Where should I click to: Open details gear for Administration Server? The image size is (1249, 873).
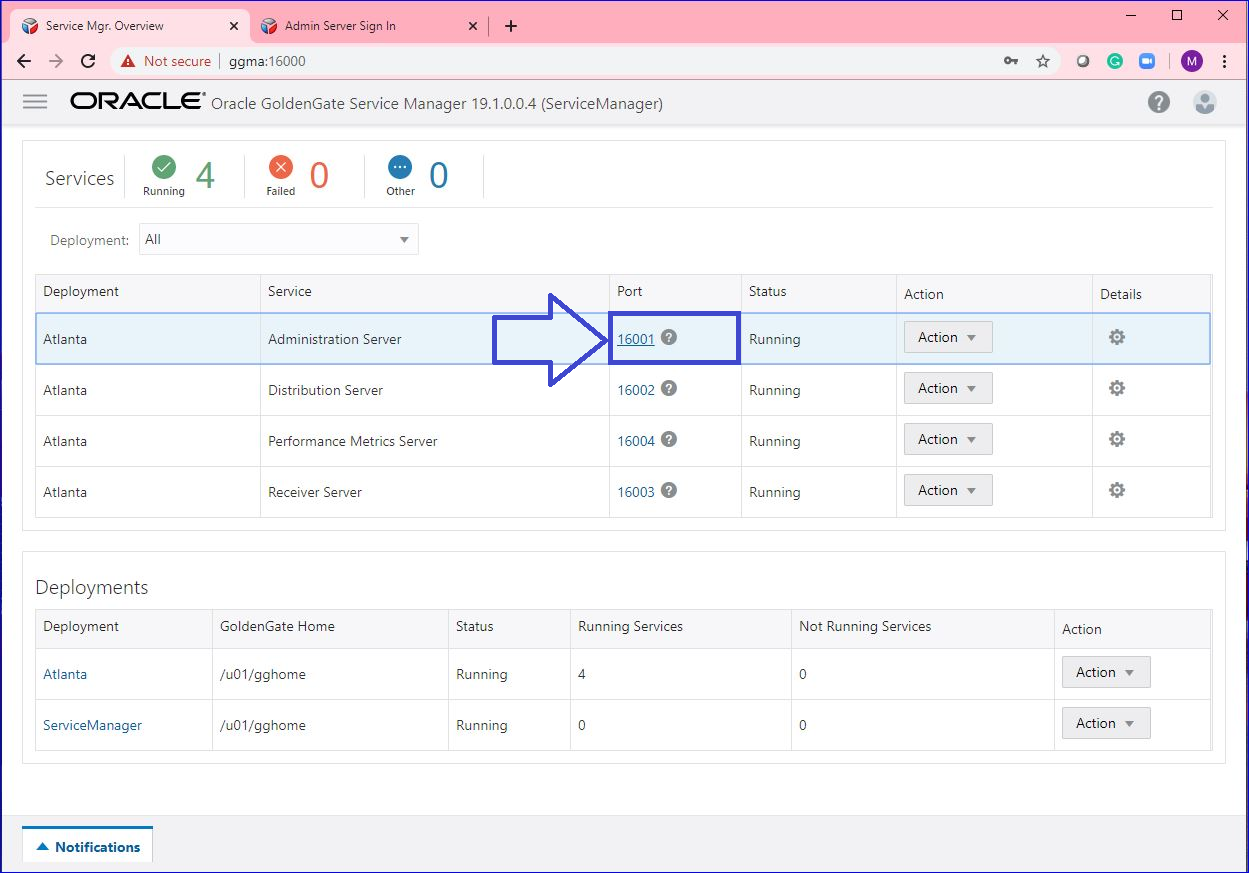[x=1117, y=337]
